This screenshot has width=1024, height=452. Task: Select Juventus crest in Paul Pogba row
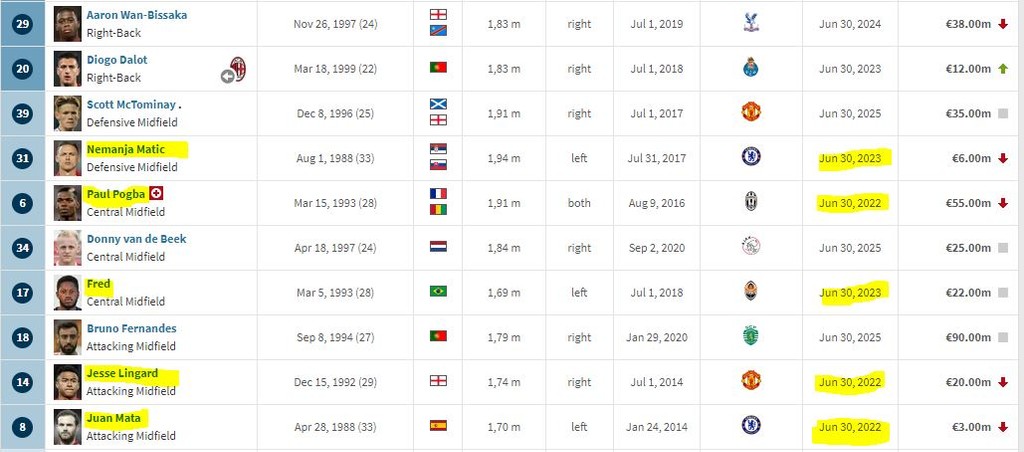click(x=751, y=202)
